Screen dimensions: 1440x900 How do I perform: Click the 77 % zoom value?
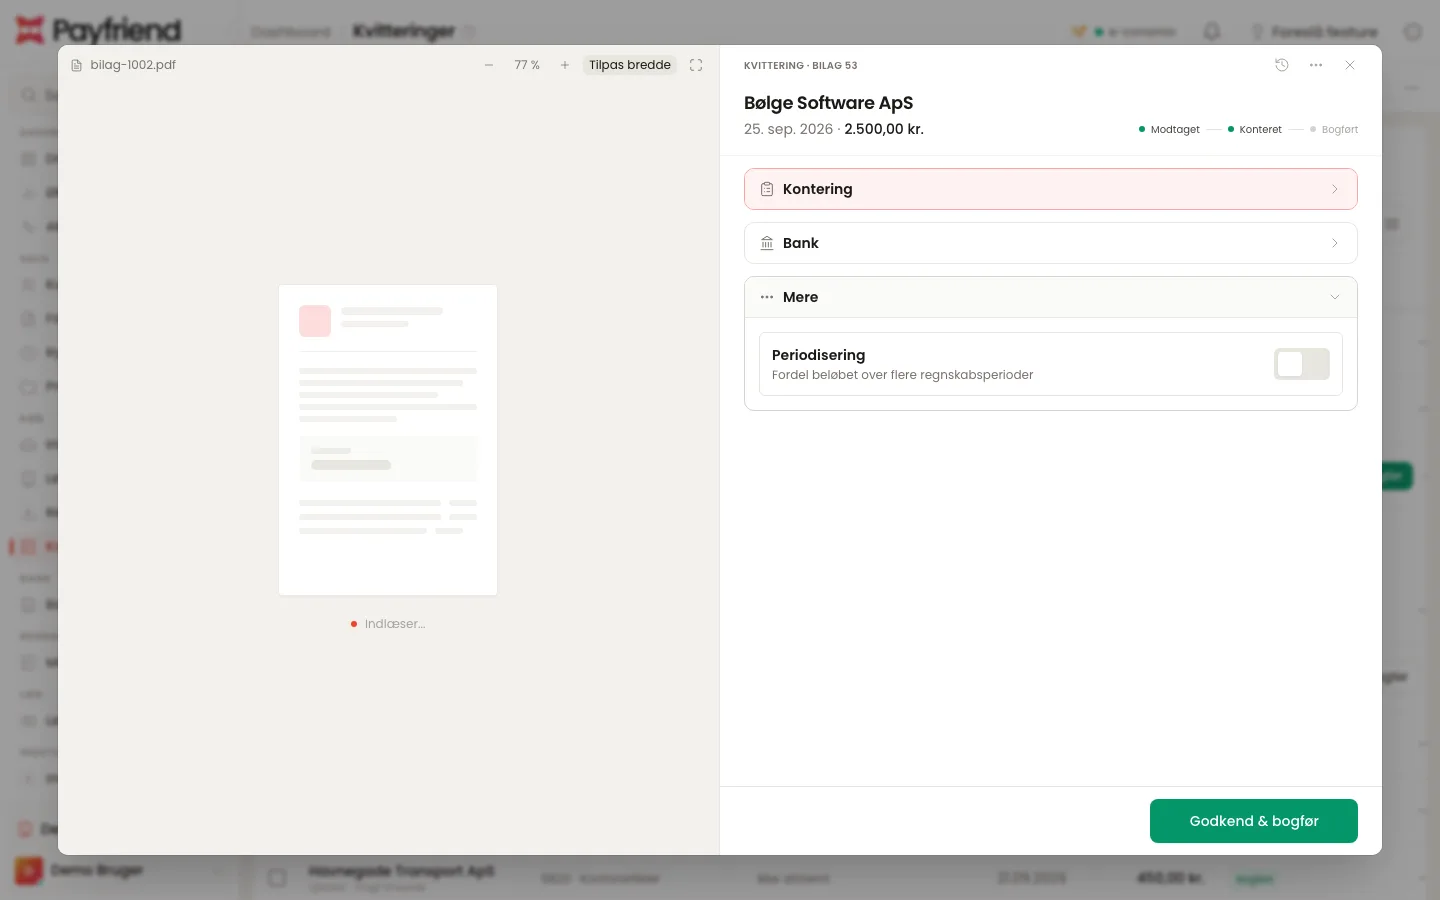pos(527,65)
